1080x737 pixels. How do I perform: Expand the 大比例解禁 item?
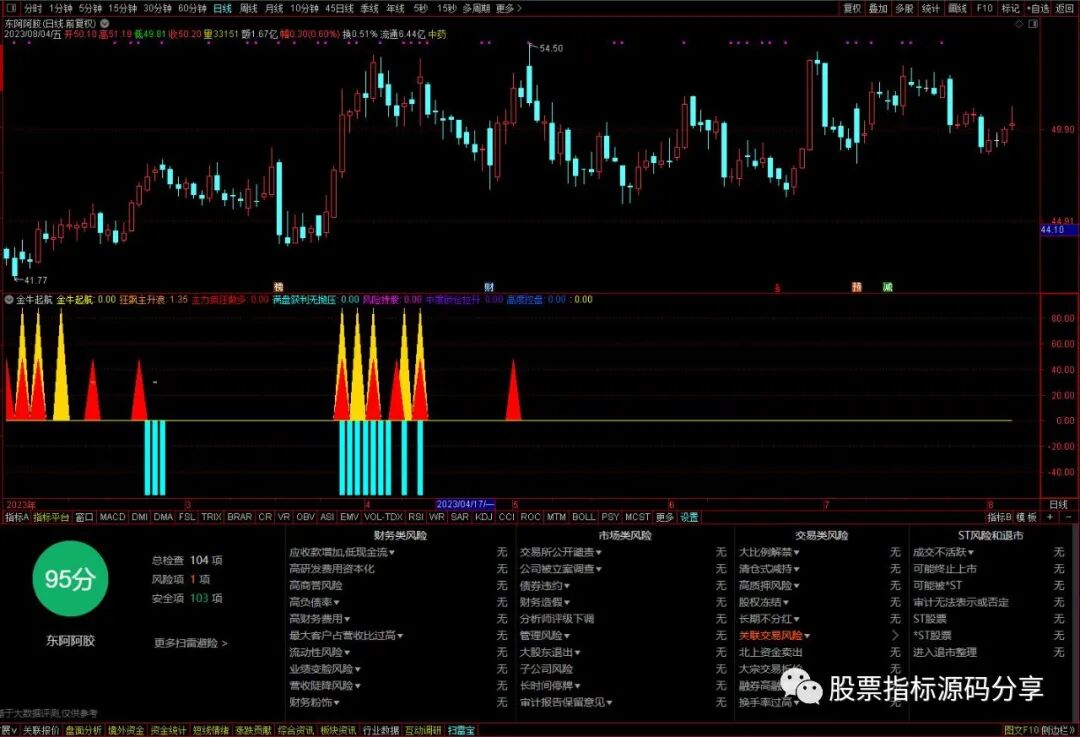pyautogui.click(x=769, y=552)
